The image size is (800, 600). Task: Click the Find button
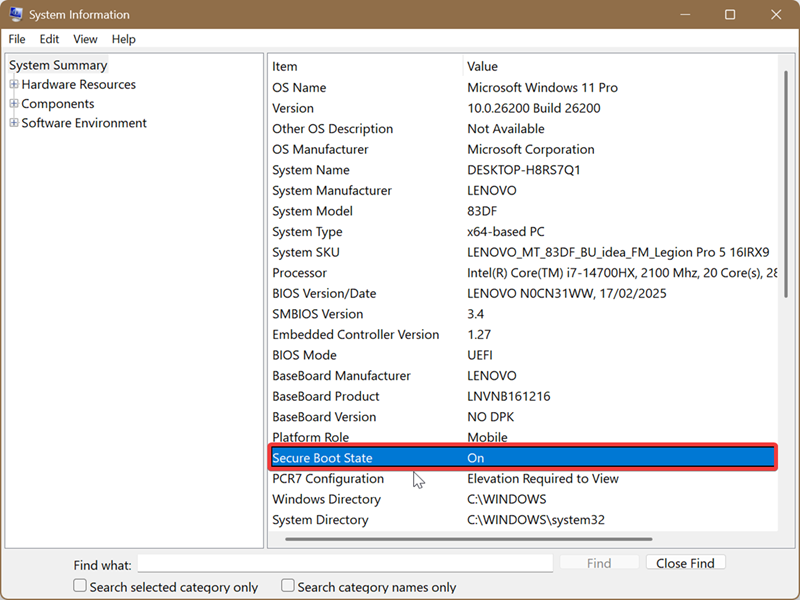click(x=599, y=563)
